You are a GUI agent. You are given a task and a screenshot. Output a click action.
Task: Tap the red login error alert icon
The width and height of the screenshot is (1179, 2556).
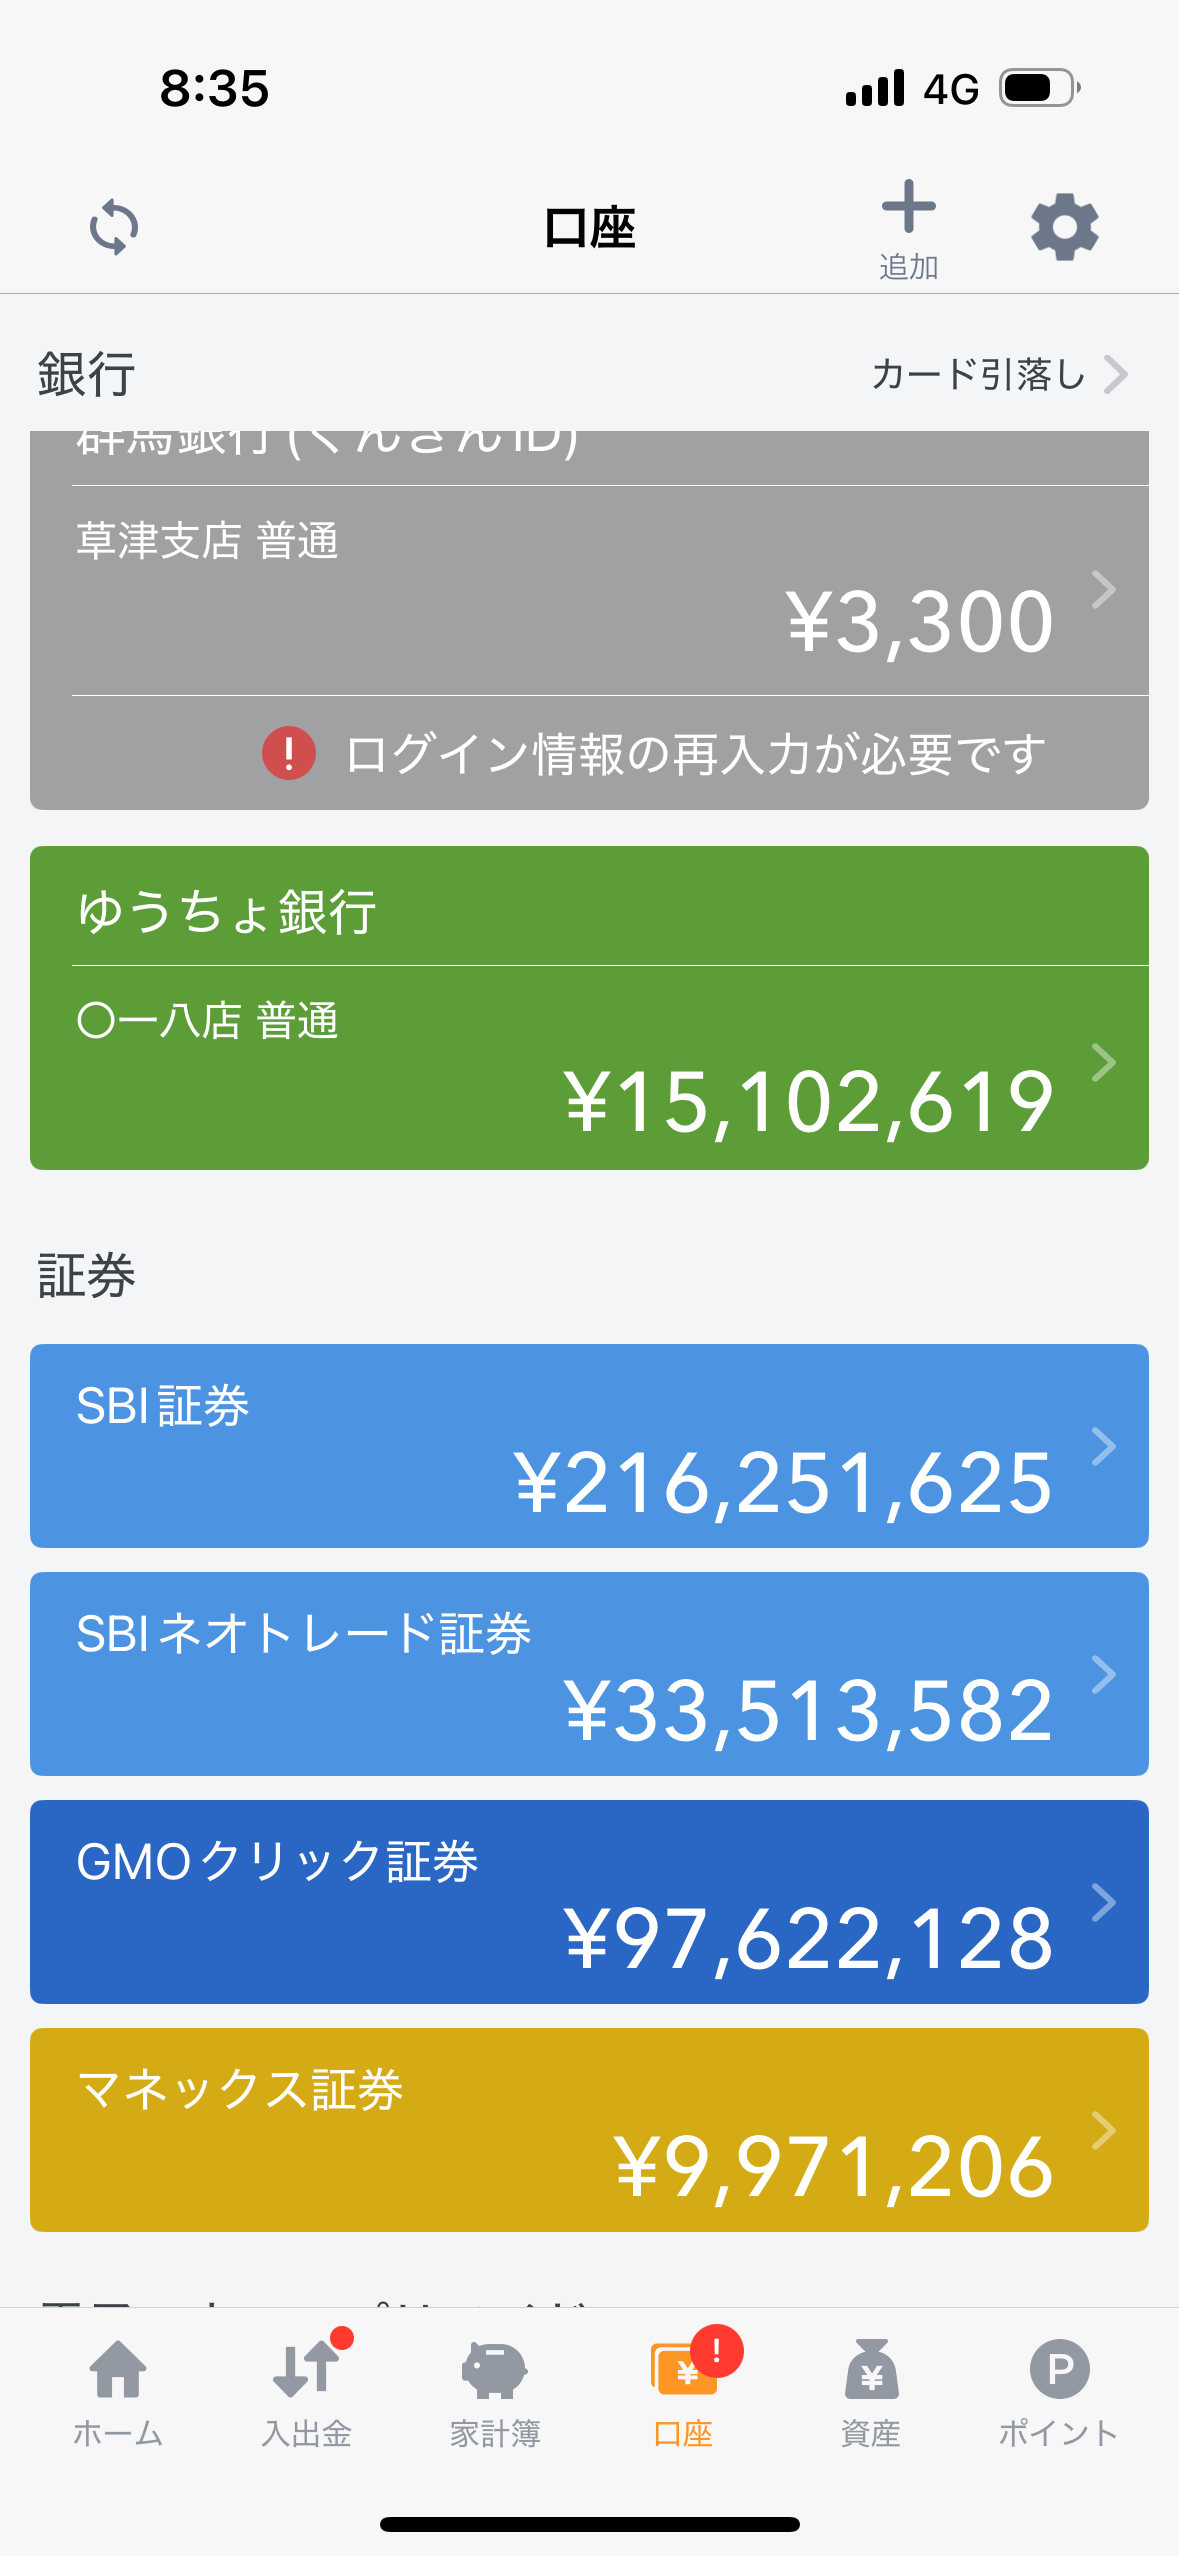pyautogui.click(x=289, y=753)
